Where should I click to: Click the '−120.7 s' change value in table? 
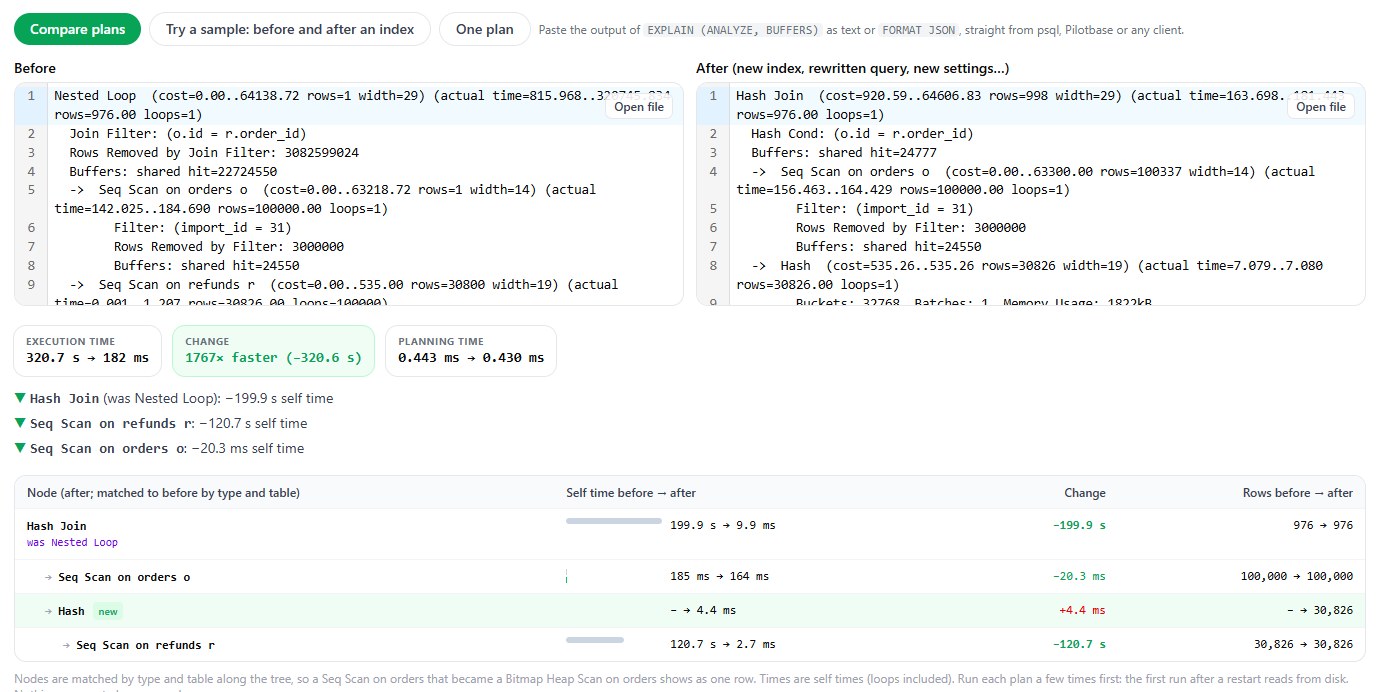point(1080,645)
